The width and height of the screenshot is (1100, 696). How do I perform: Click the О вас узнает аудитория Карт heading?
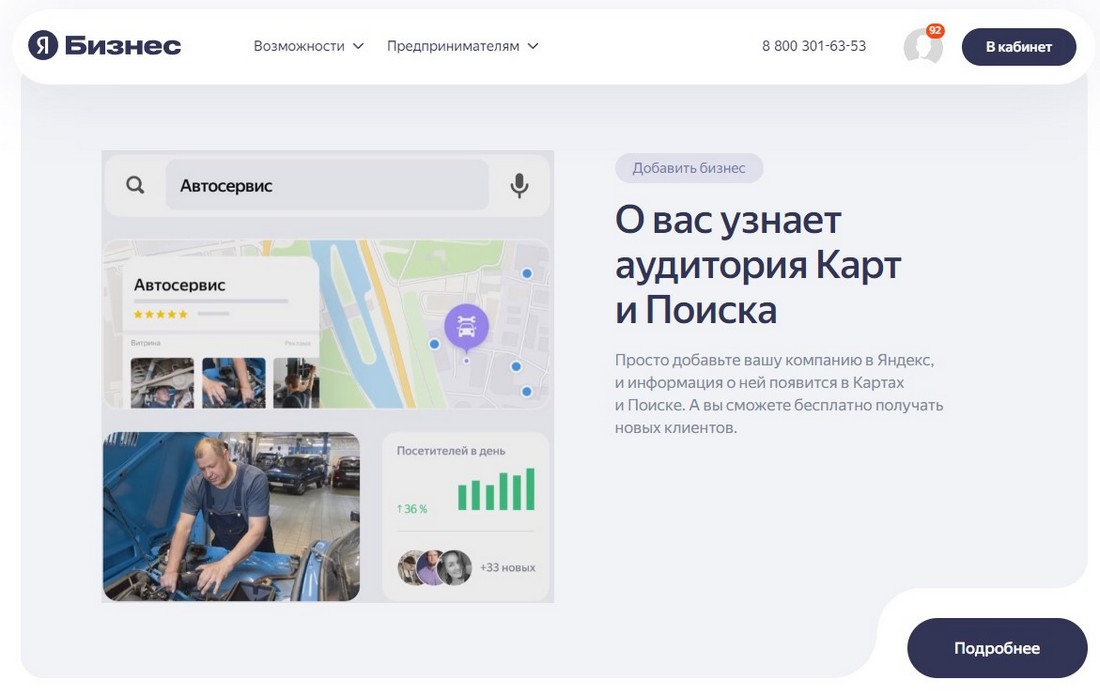tap(758, 265)
